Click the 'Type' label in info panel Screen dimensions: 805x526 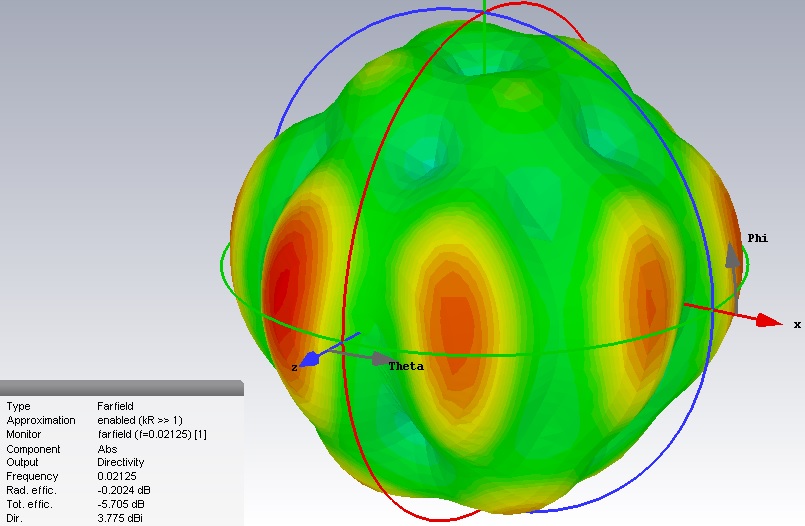(18, 406)
